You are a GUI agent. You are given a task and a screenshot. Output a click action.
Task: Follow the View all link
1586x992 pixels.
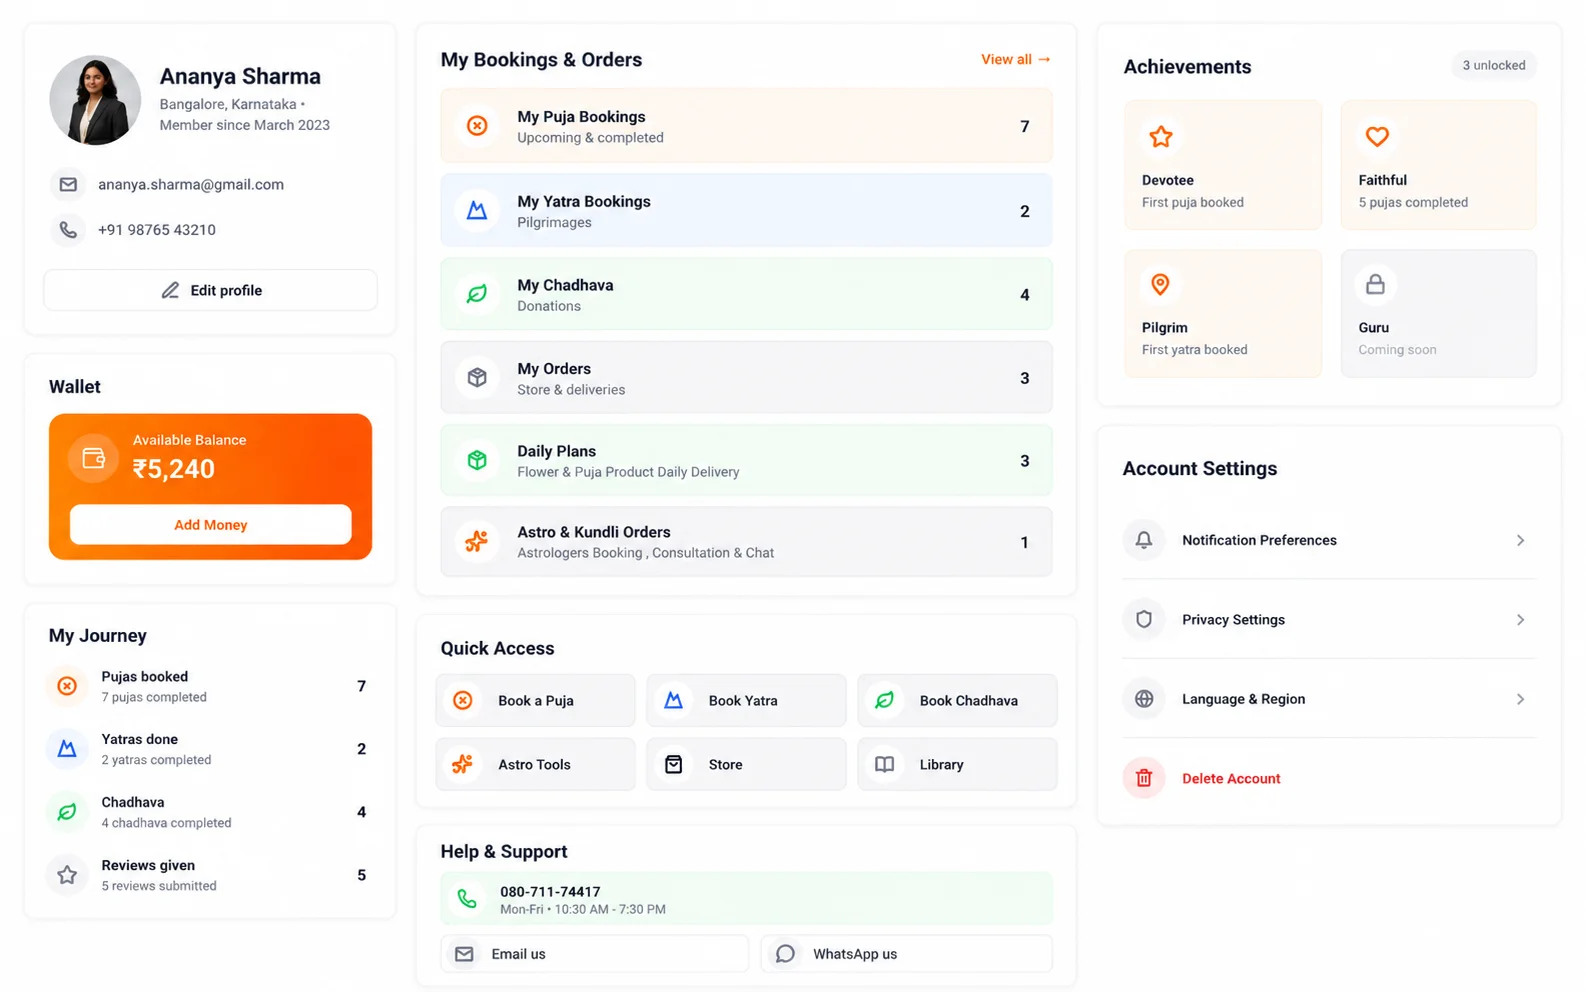pos(1015,59)
